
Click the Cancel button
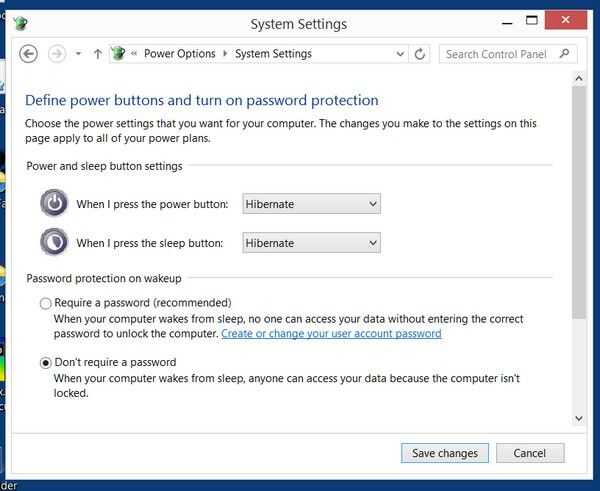click(x=529, y=453)
